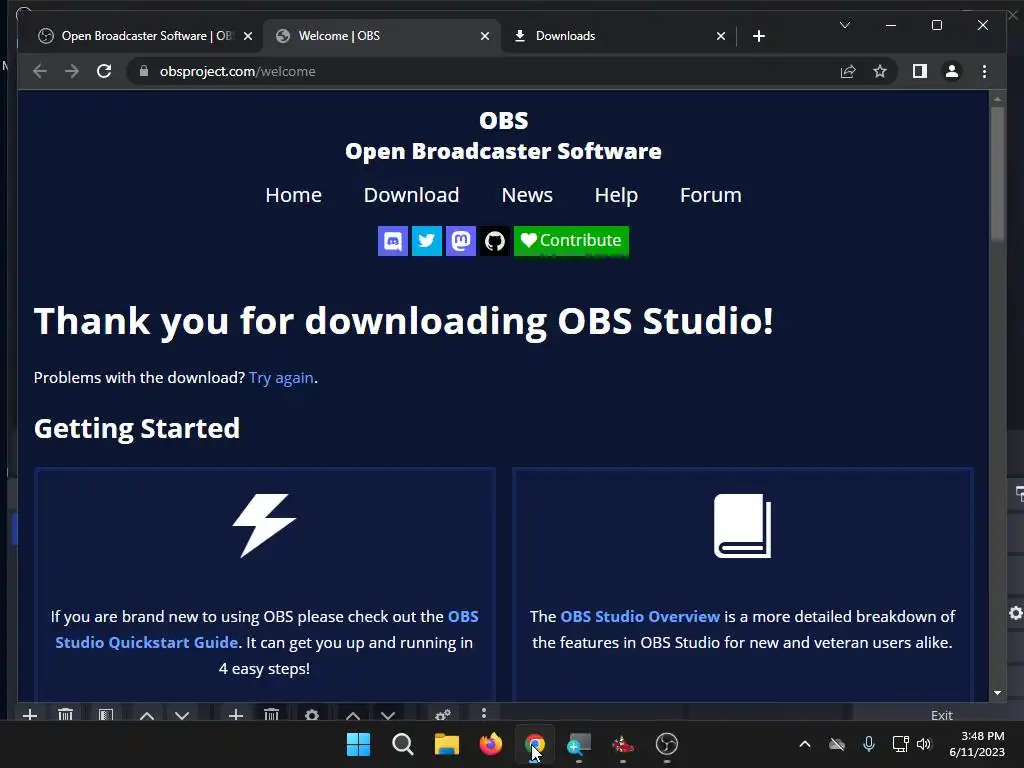
Task: Open the OBS Studio taskbar icon
Action: point(667,744)
